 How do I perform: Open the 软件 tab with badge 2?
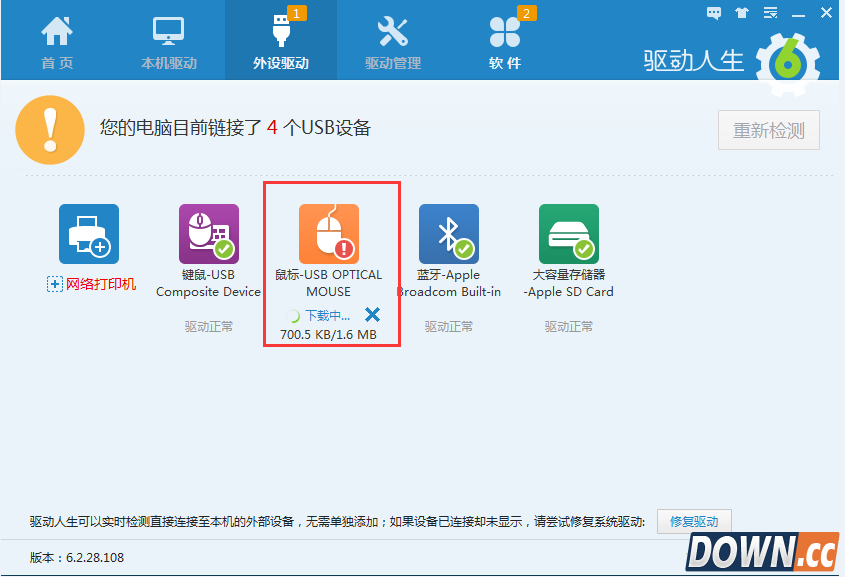point(505,40)
